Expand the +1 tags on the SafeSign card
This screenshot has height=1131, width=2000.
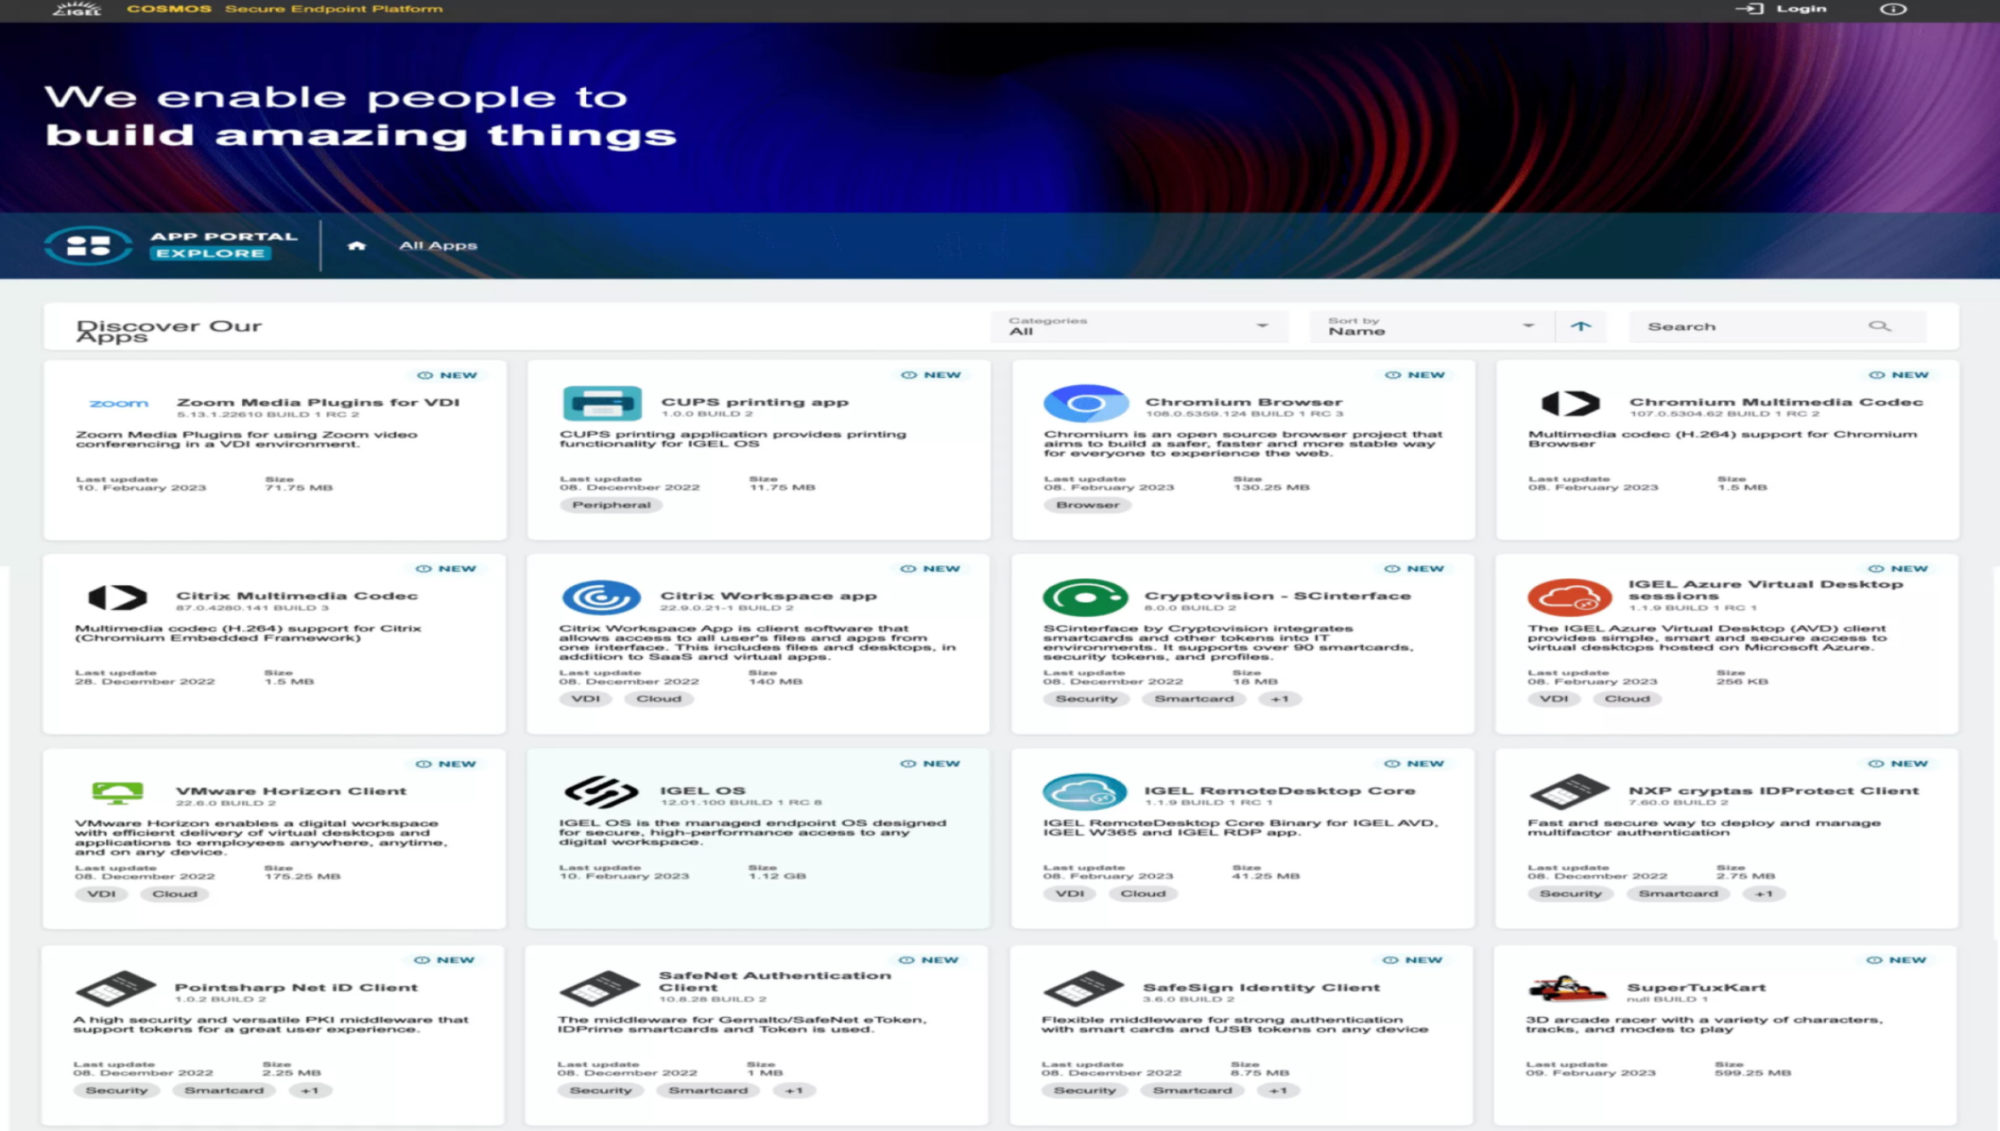(1278, 1091)
